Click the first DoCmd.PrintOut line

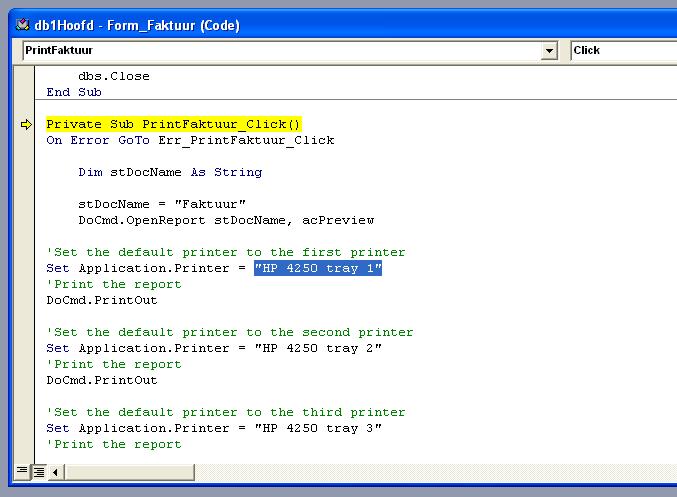tap(102, 300)
